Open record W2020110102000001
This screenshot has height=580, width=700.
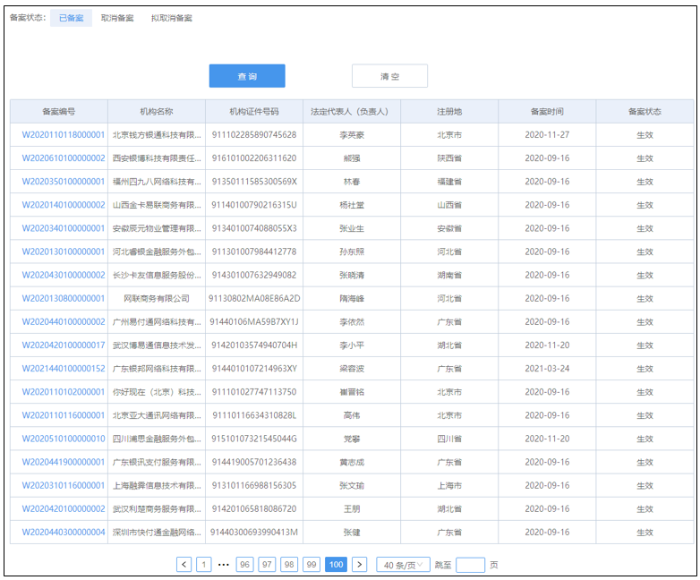tap(63, 392)
